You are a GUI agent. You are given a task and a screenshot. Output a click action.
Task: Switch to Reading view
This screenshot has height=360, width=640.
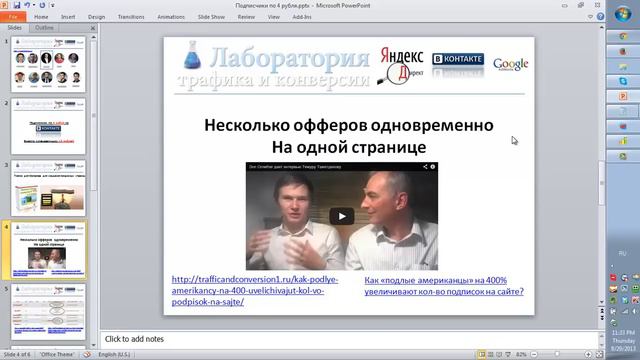(x=499, y=354)
